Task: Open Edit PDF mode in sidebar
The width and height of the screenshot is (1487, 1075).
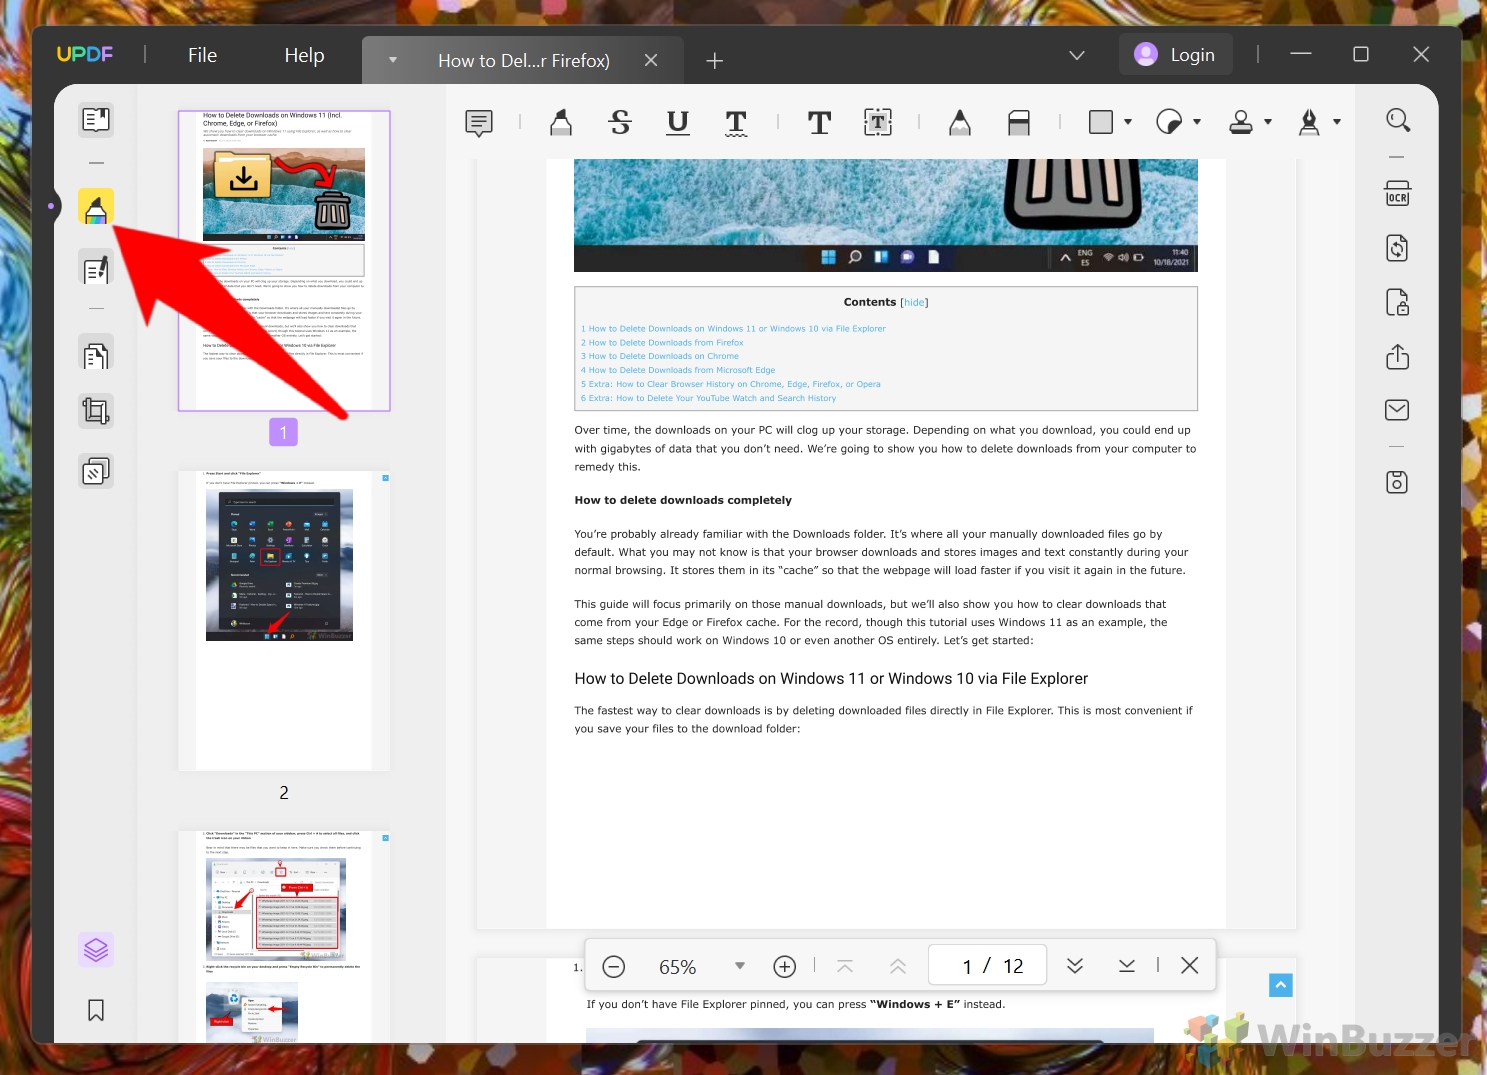Action: click(96, 268)
